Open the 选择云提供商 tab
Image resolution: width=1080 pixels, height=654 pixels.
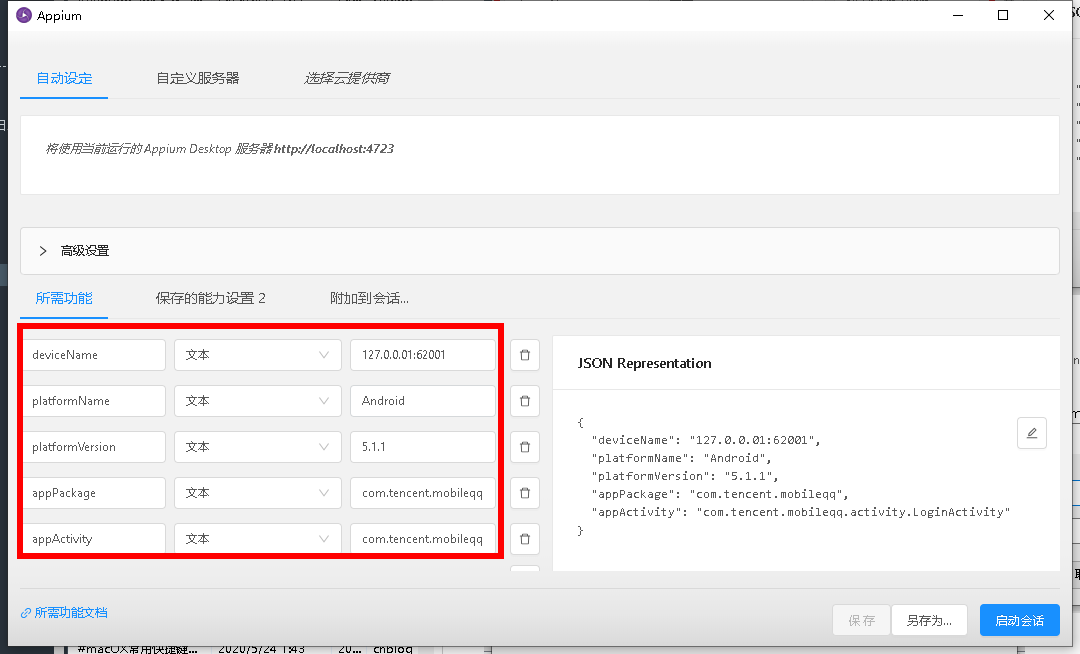click(346, 78)
